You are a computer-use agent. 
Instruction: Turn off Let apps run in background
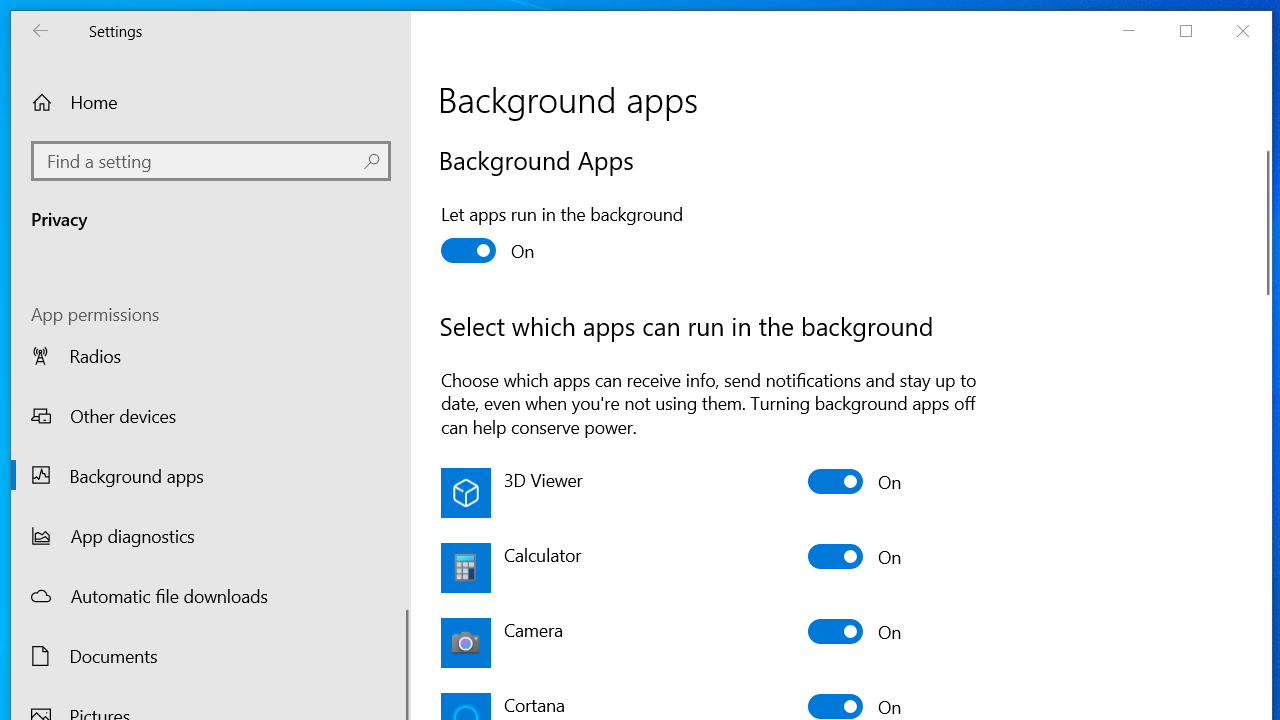pos(468,251)
